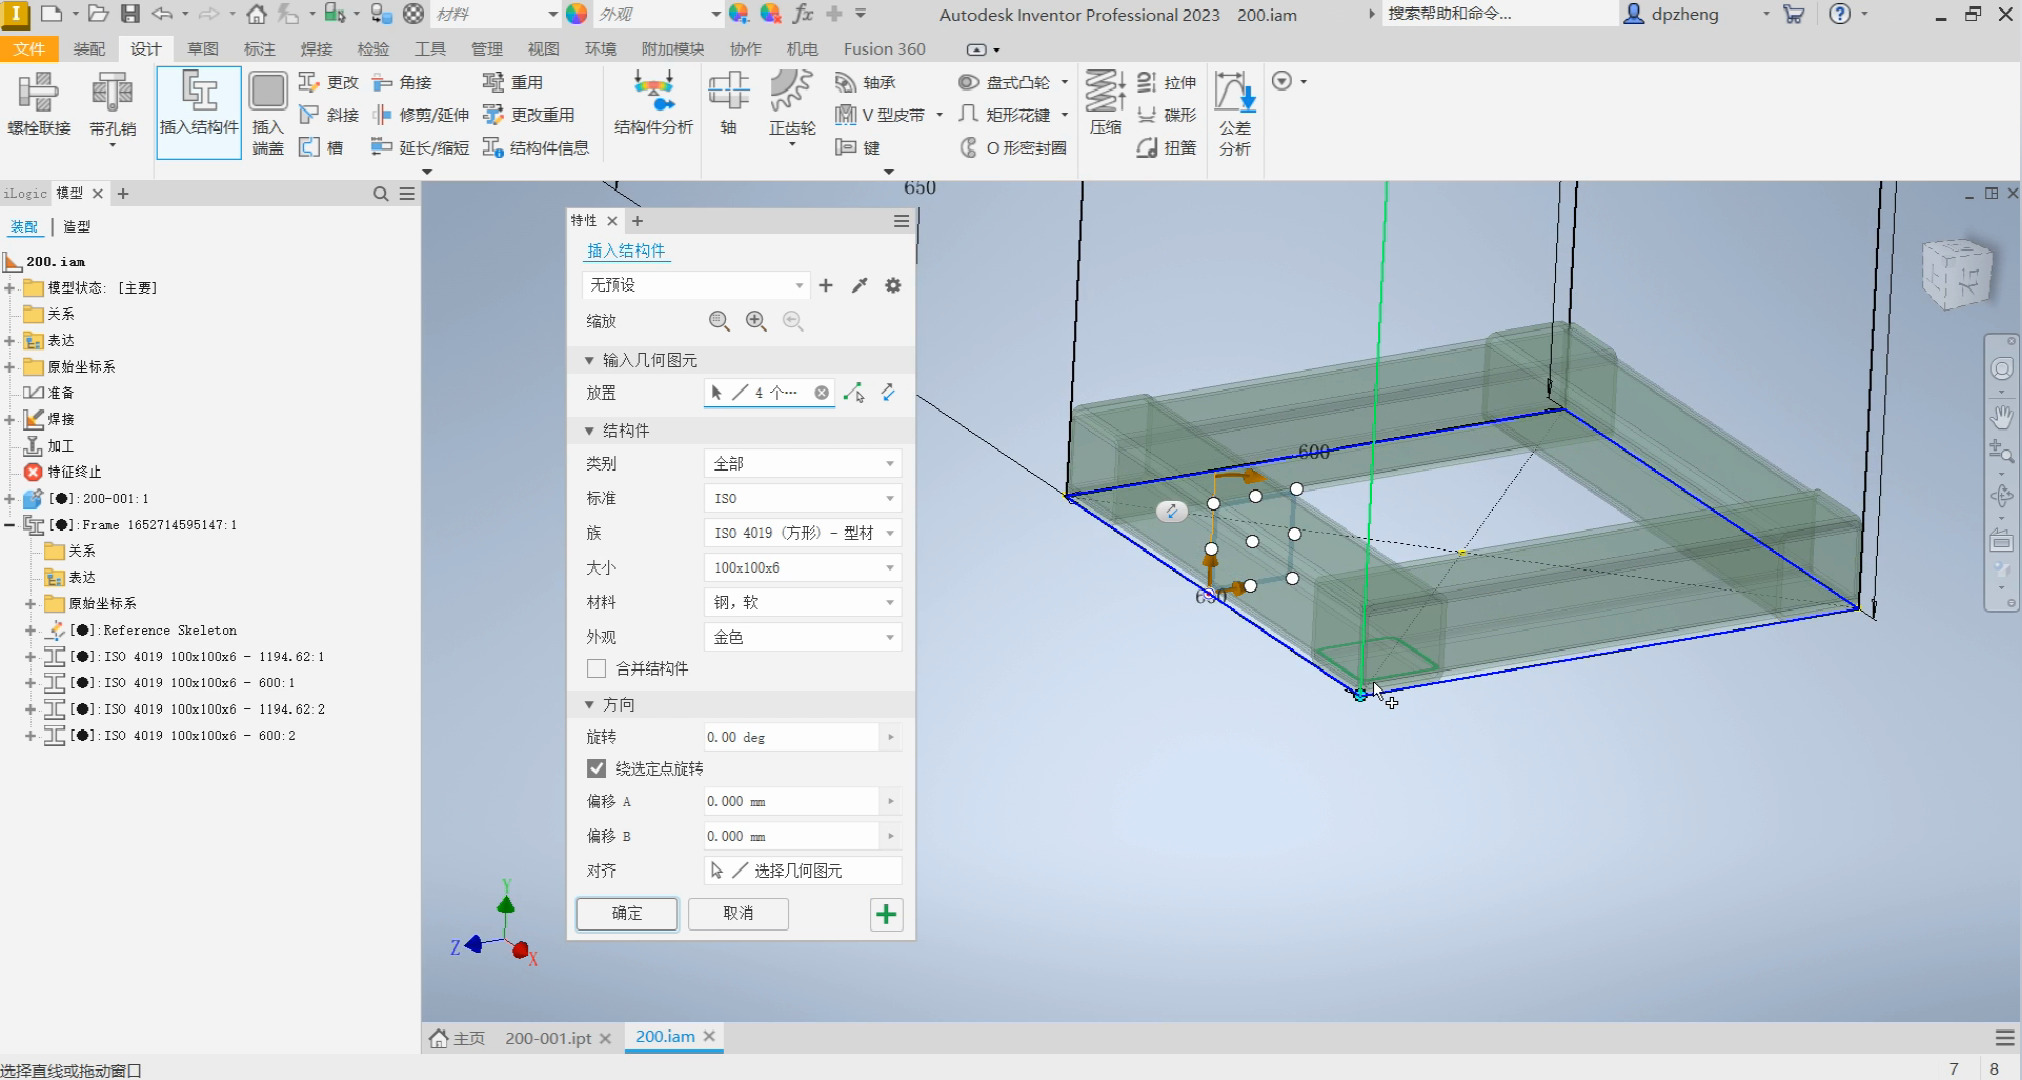Click the eyedropper icon in the 特性 panel
This screenshot has height=1080, width=2022.
coord(858,285)
